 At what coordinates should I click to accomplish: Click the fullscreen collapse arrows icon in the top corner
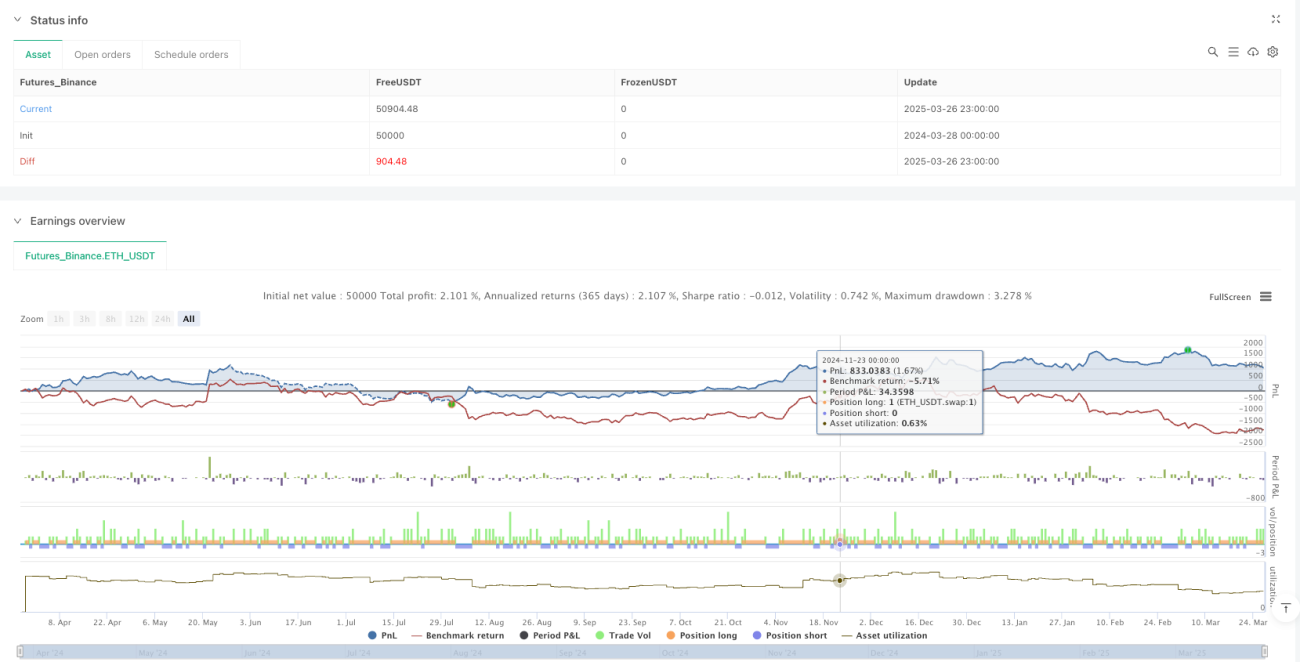pos(1275,19)
